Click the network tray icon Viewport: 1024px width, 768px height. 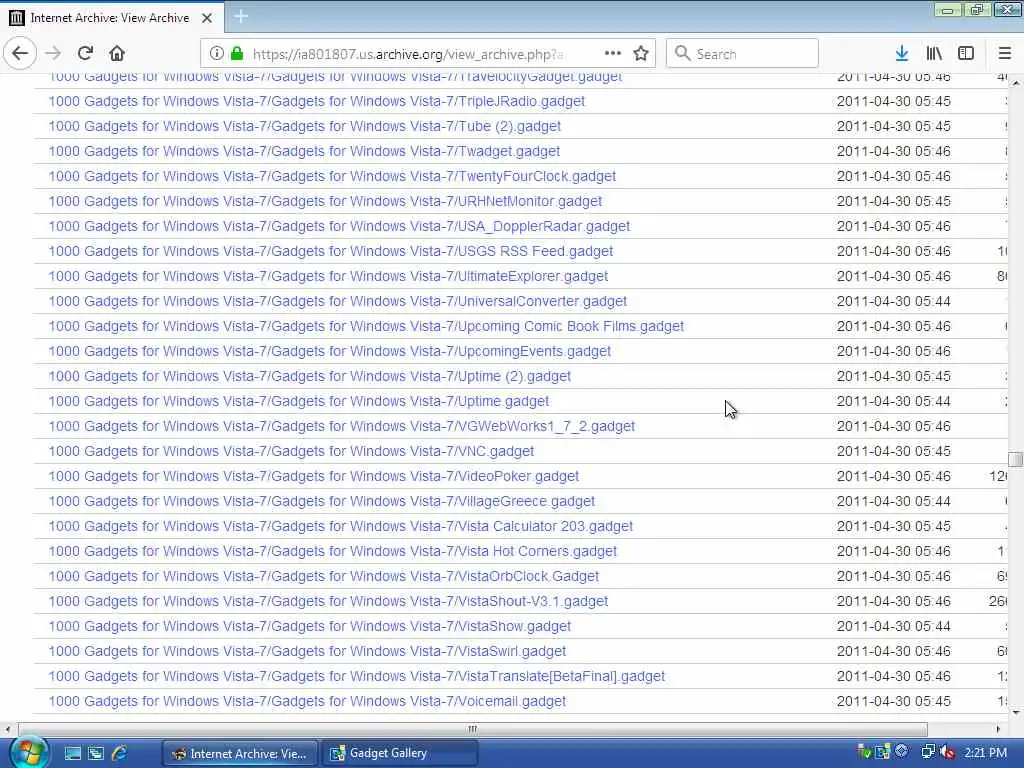click(x=927, y=752)
